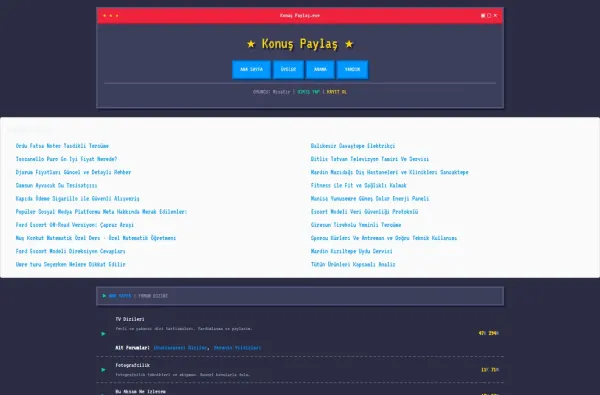Click the green arrow icon beside TV Dizileri
This screenshot has height=395, width=600.
(103, 334)
